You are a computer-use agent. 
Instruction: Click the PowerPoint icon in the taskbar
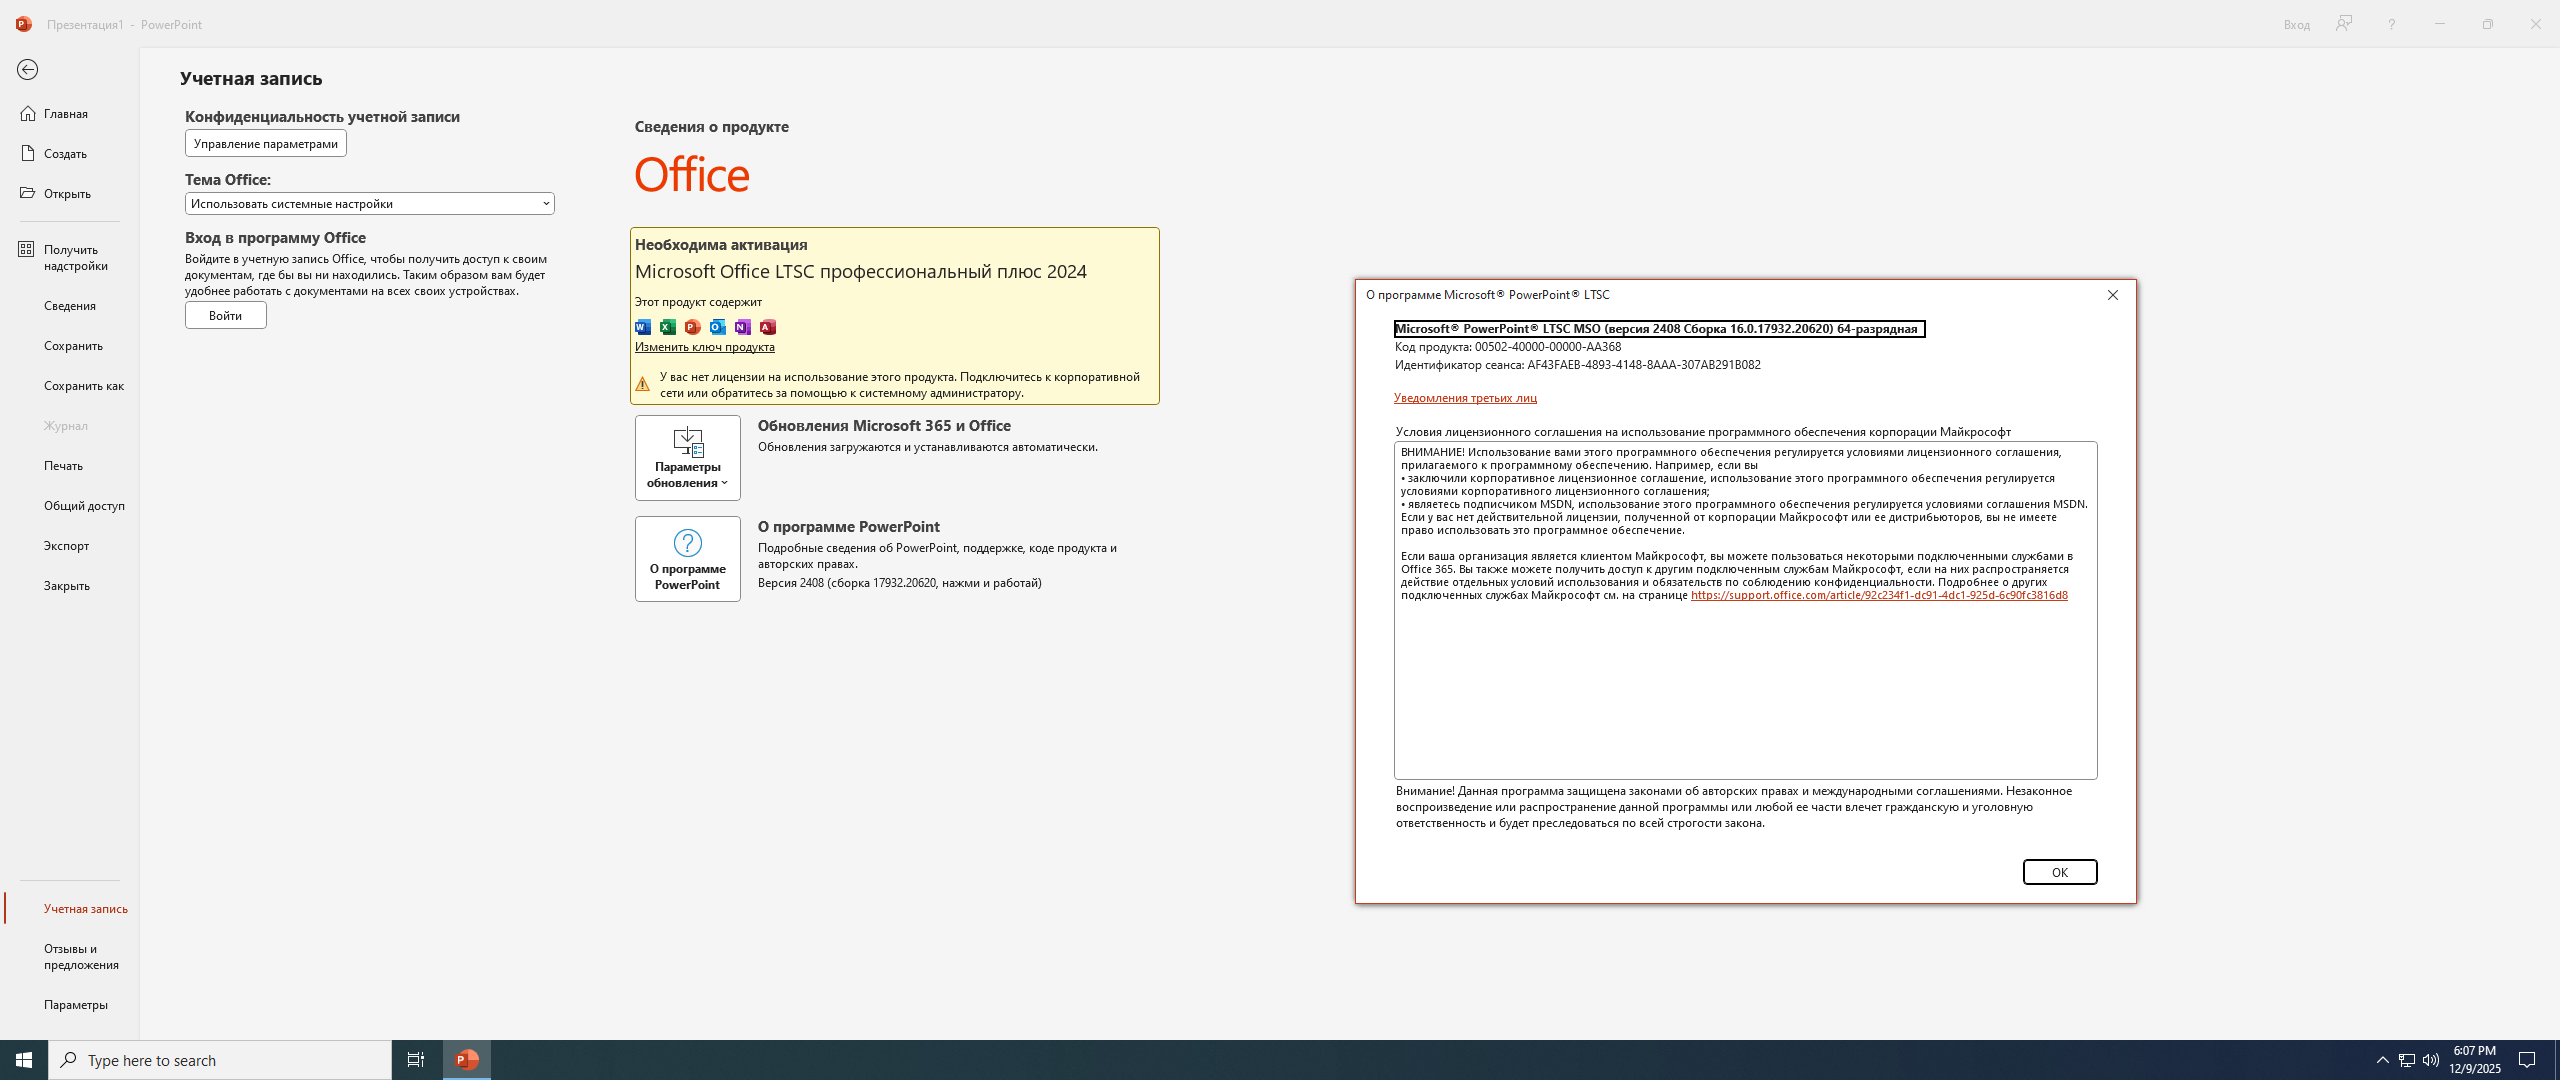pos(467,1059)
